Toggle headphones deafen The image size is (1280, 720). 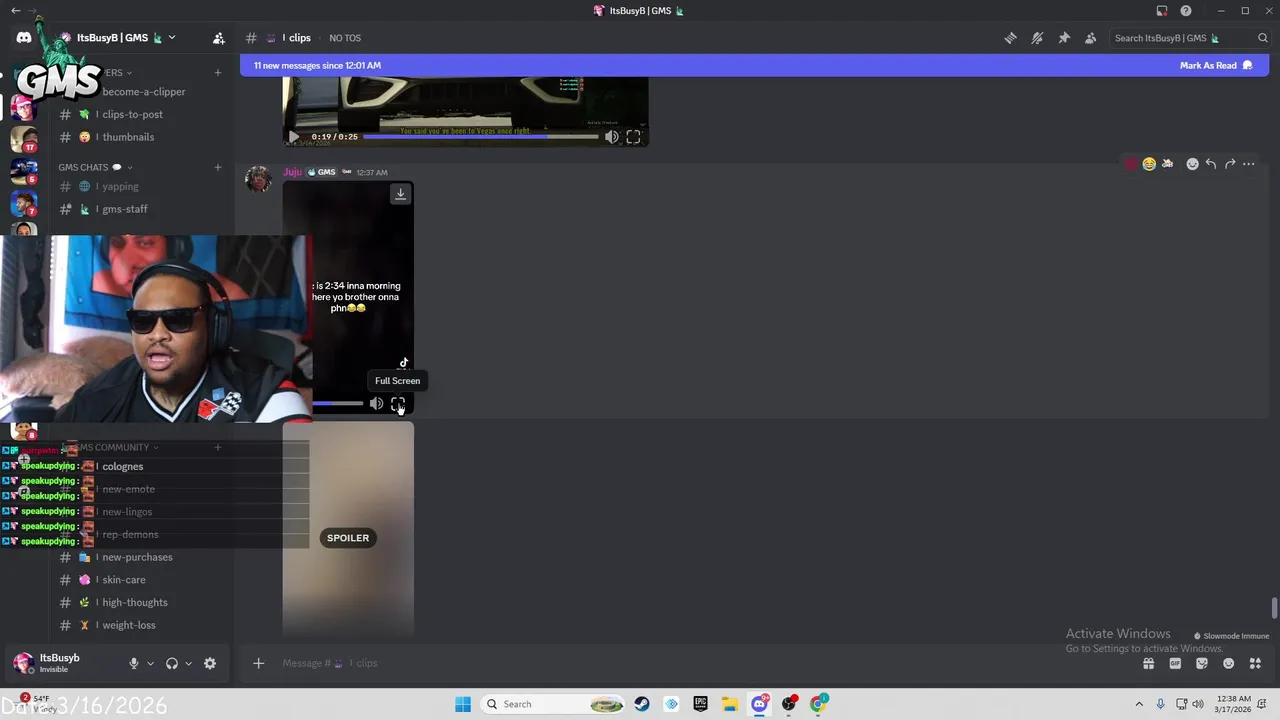pos(172,663)
